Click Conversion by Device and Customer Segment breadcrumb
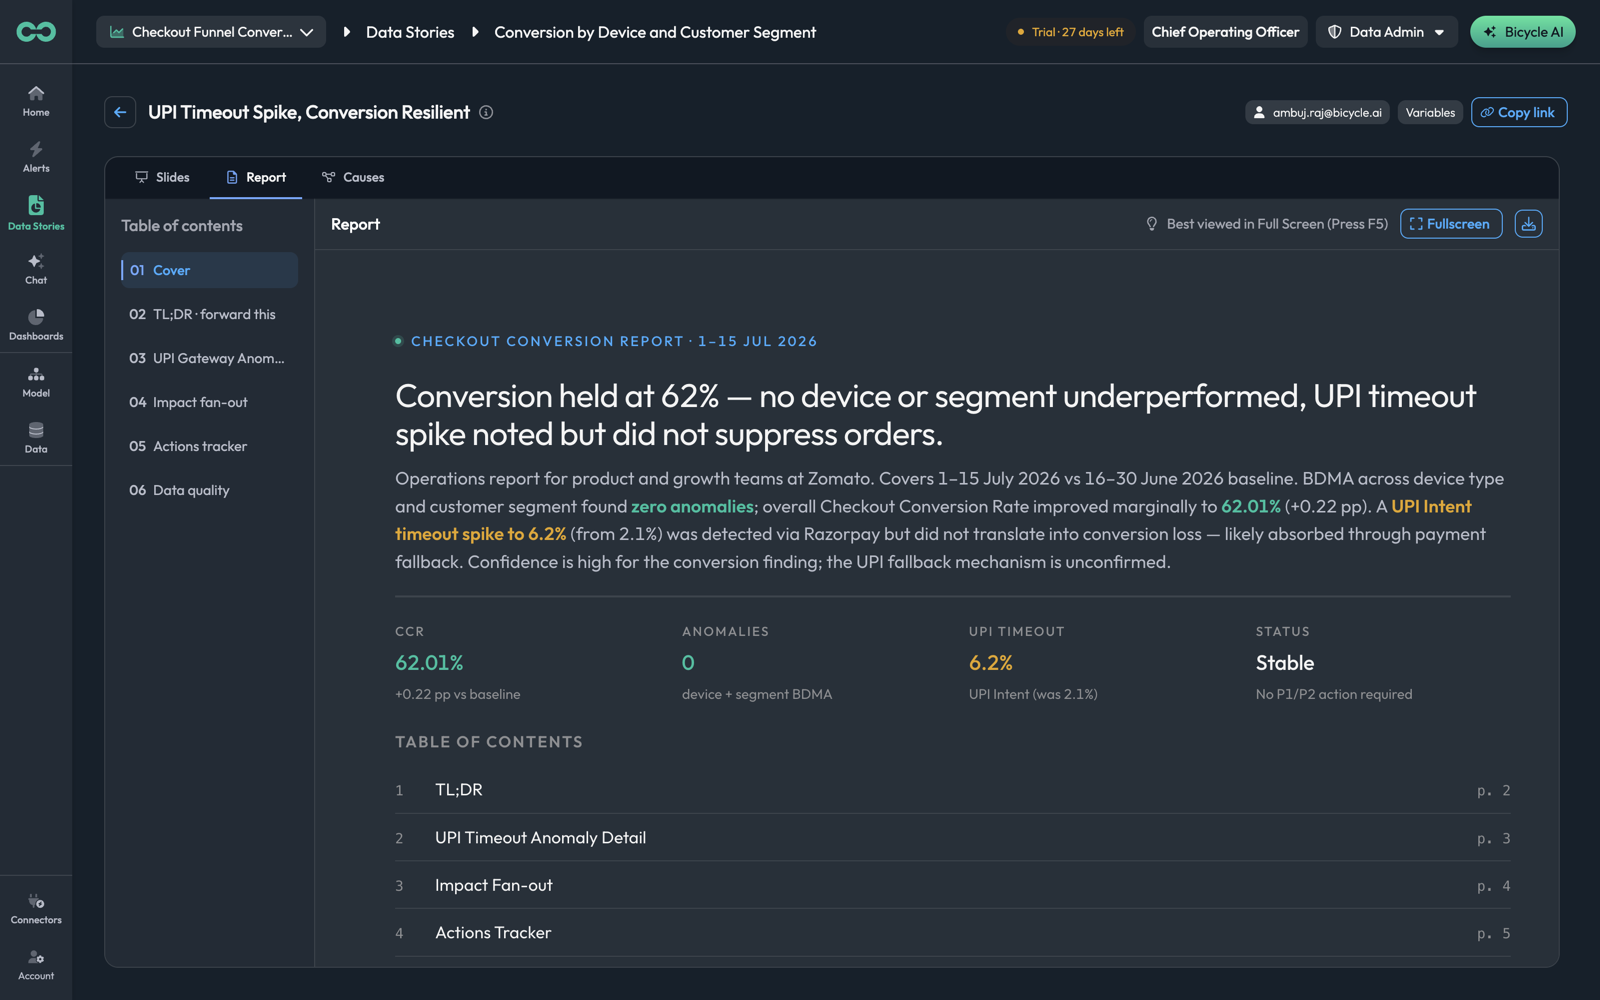Image resolution: width=1600 pixels, height=1000 pixels. point(655,32)
